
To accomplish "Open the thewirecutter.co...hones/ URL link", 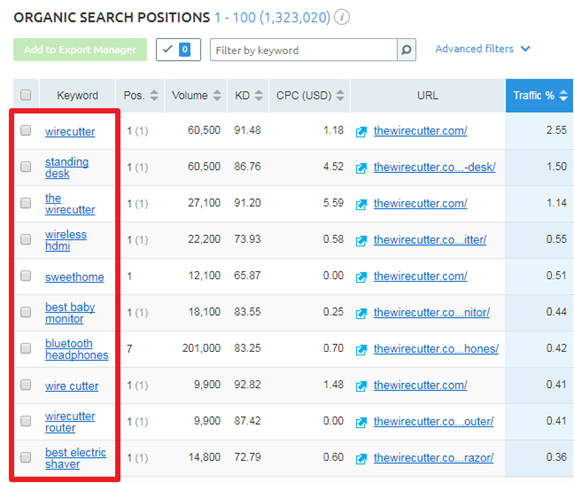I will [436, 349].
